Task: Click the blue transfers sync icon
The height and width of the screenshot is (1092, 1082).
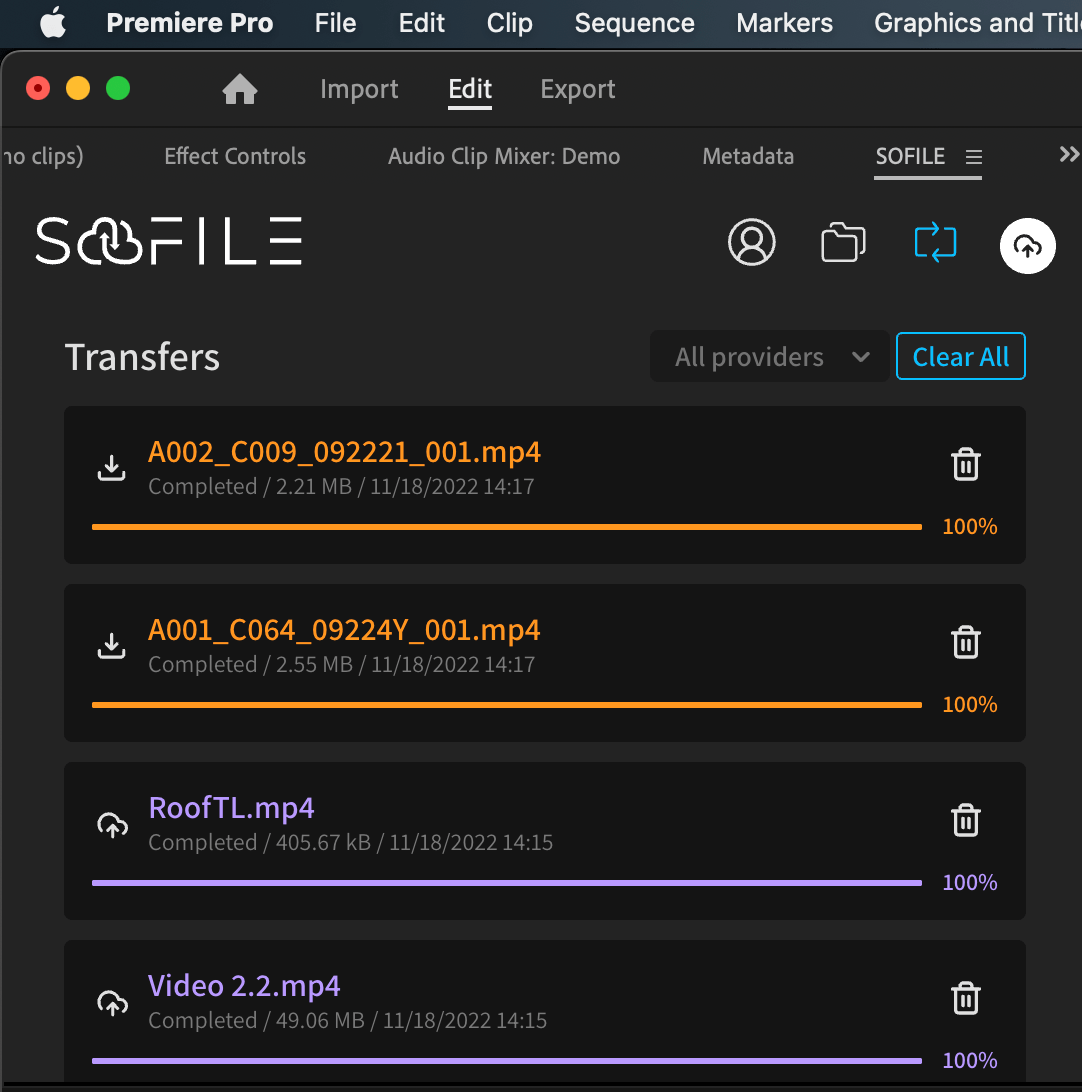Action: [x=935, y=243]
